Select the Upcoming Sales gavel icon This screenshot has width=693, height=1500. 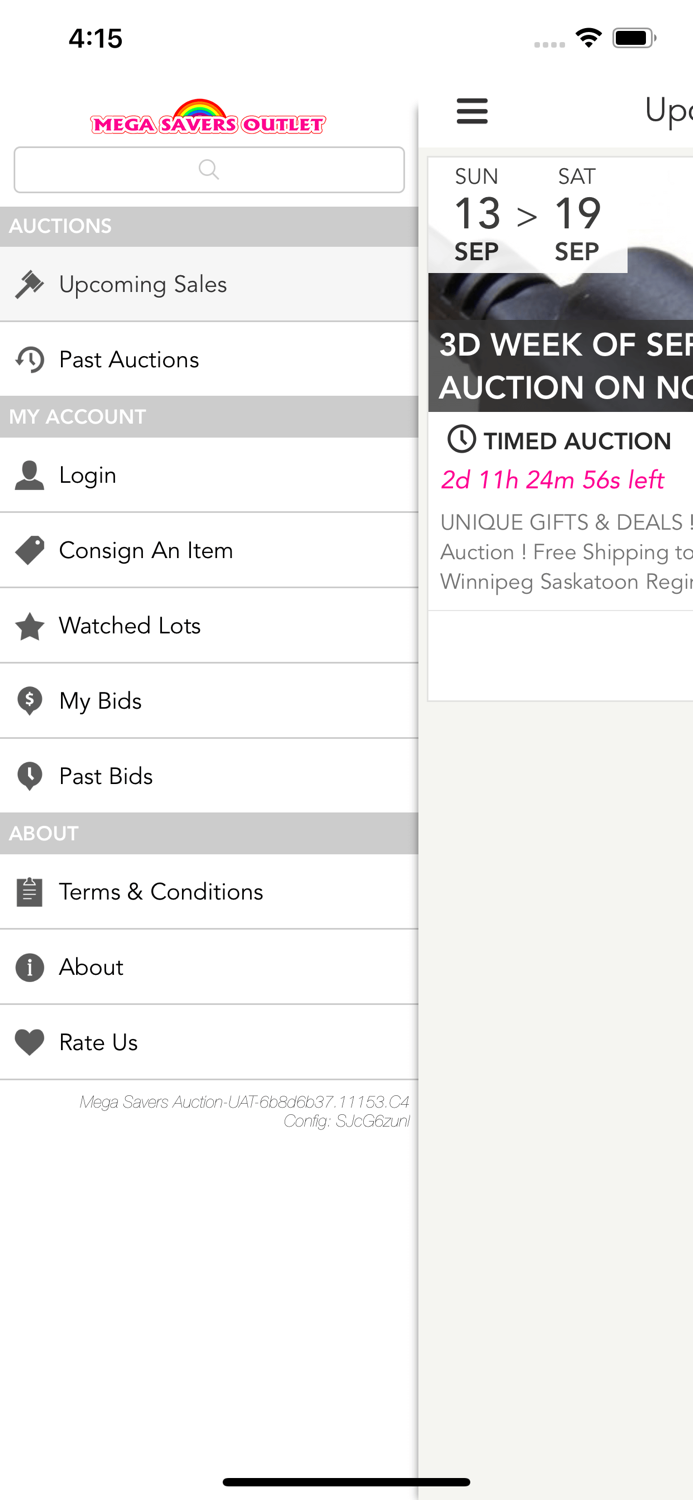pyautogui.click(x=30, y=284)
